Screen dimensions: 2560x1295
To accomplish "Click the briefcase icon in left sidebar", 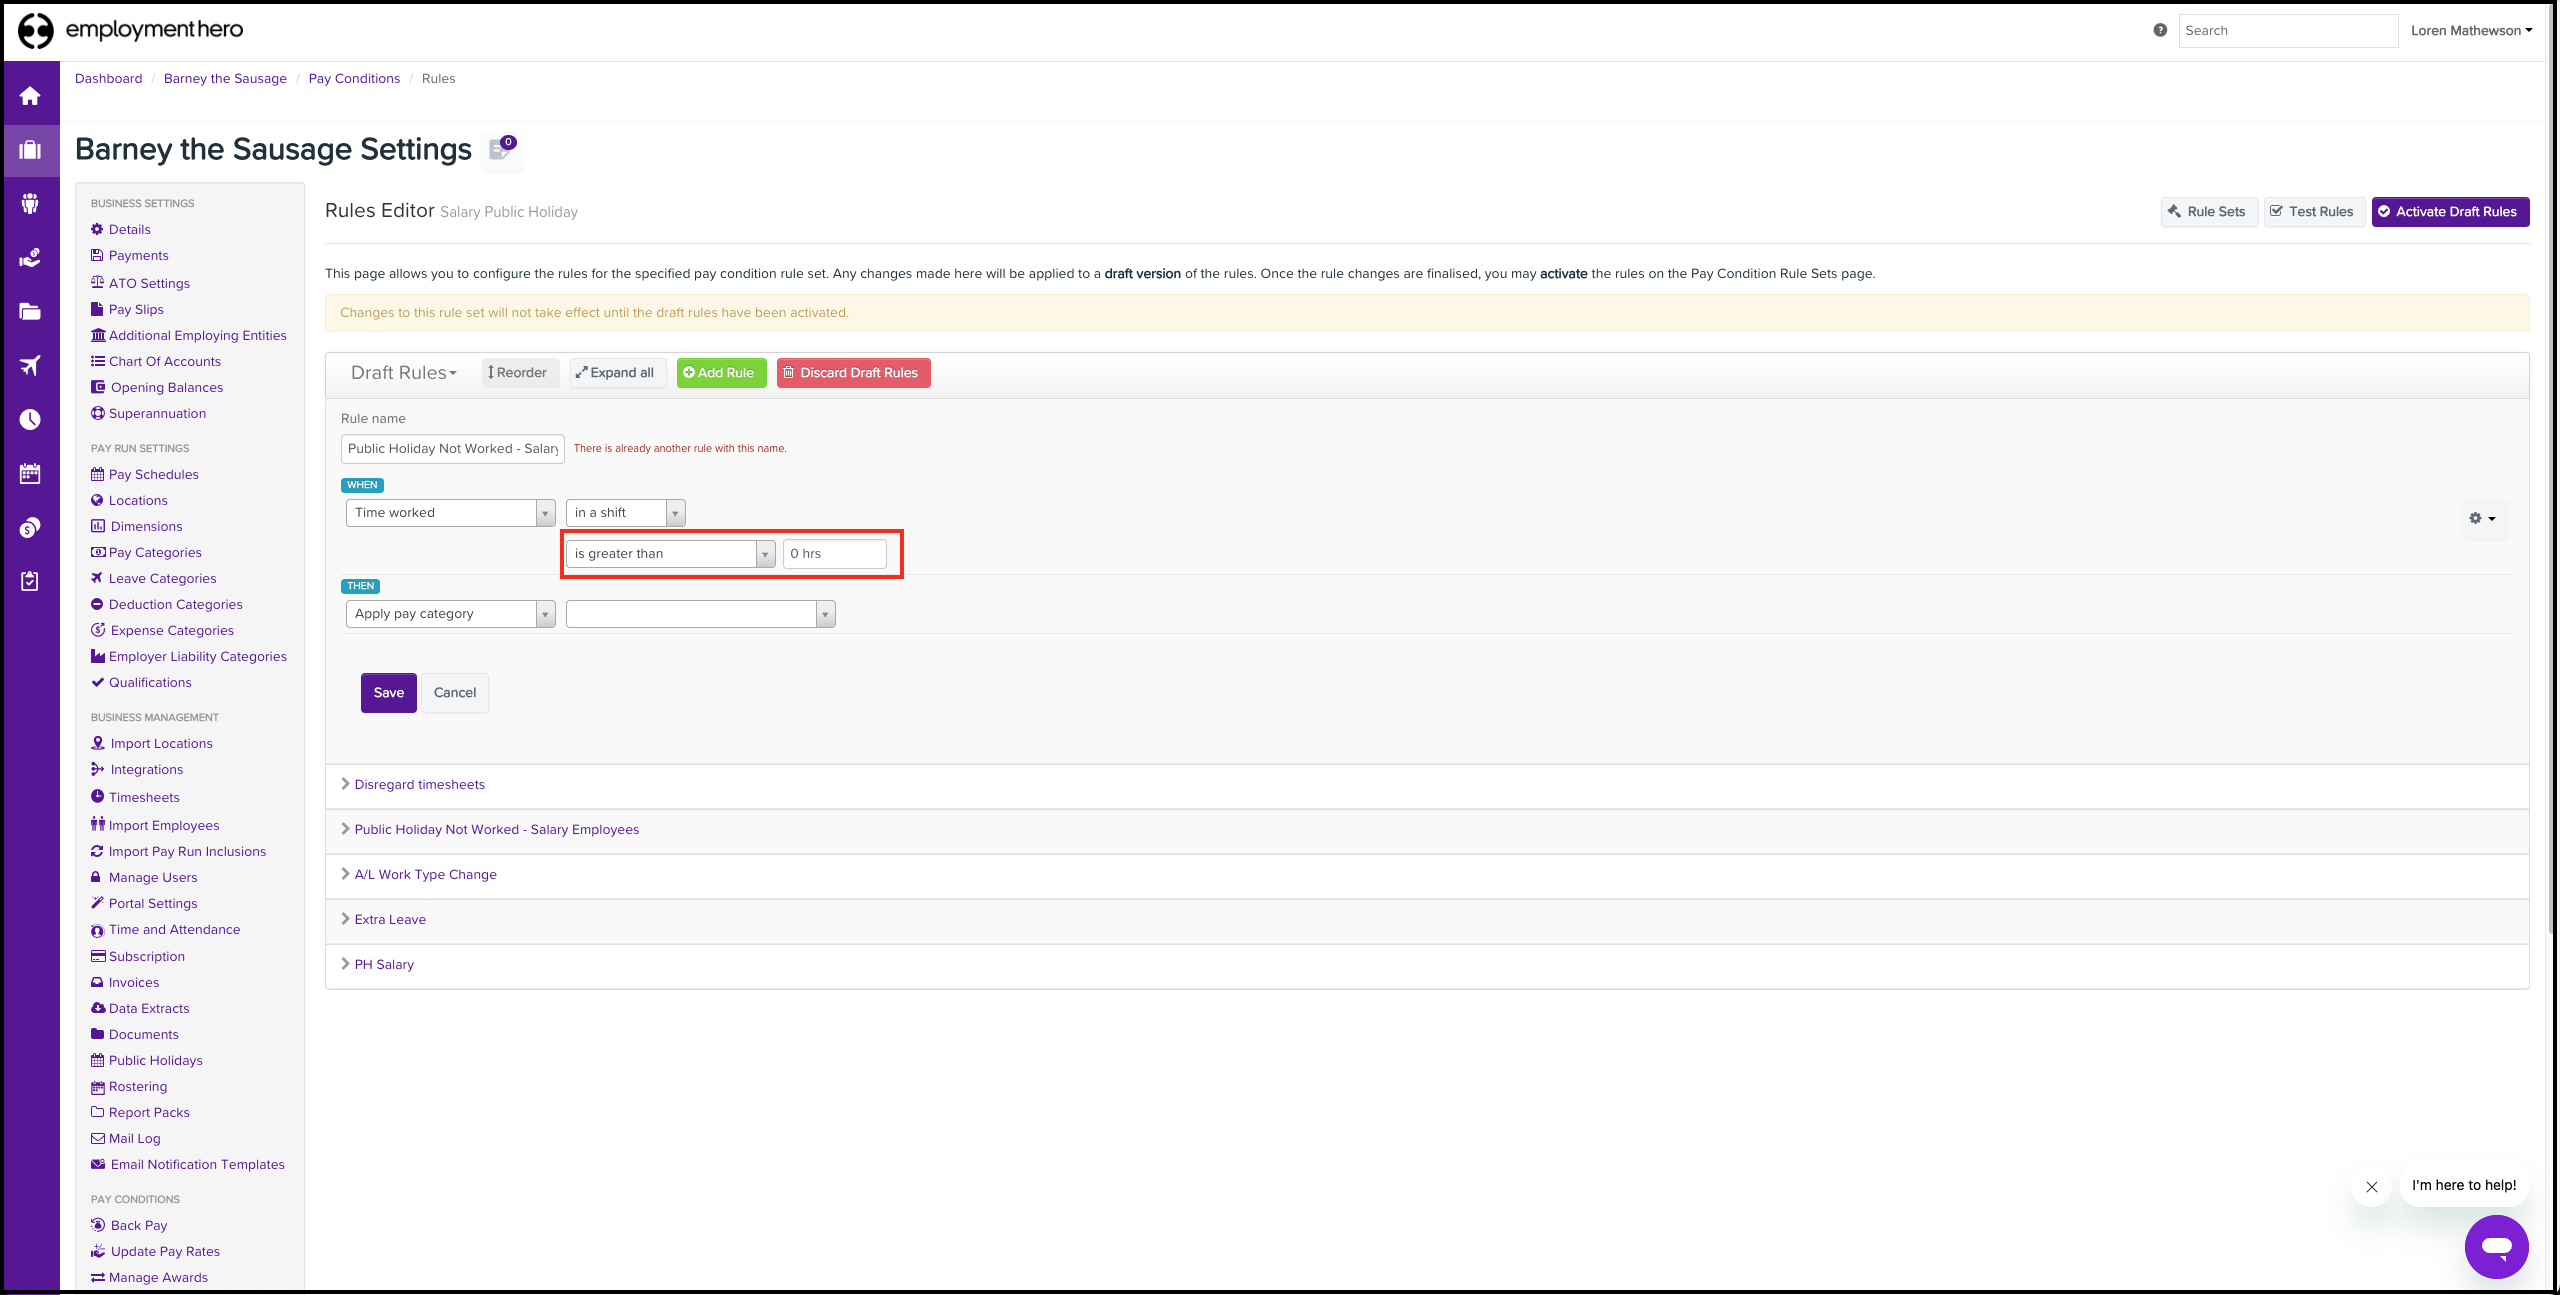I will pyautogui.click(x=30, y=150).
